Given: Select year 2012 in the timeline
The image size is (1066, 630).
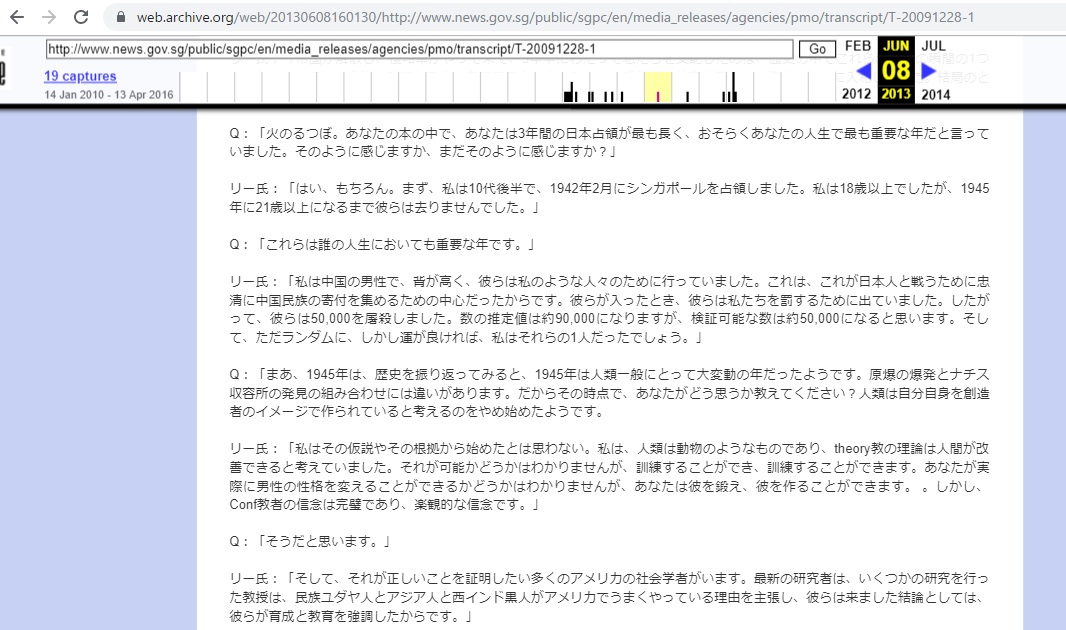Looking at the screenshot, I should point(856,94).
